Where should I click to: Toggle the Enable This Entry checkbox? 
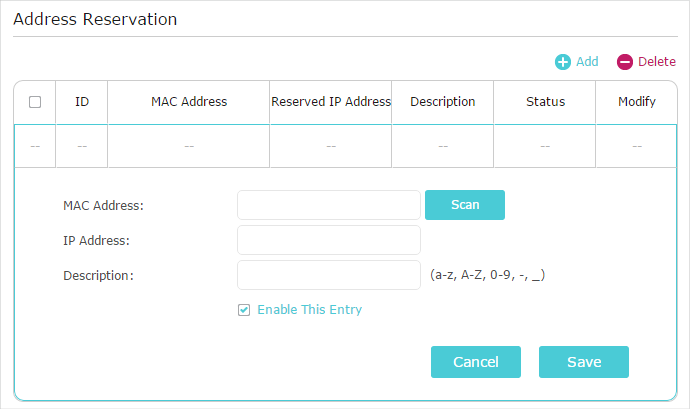(244, 310)
